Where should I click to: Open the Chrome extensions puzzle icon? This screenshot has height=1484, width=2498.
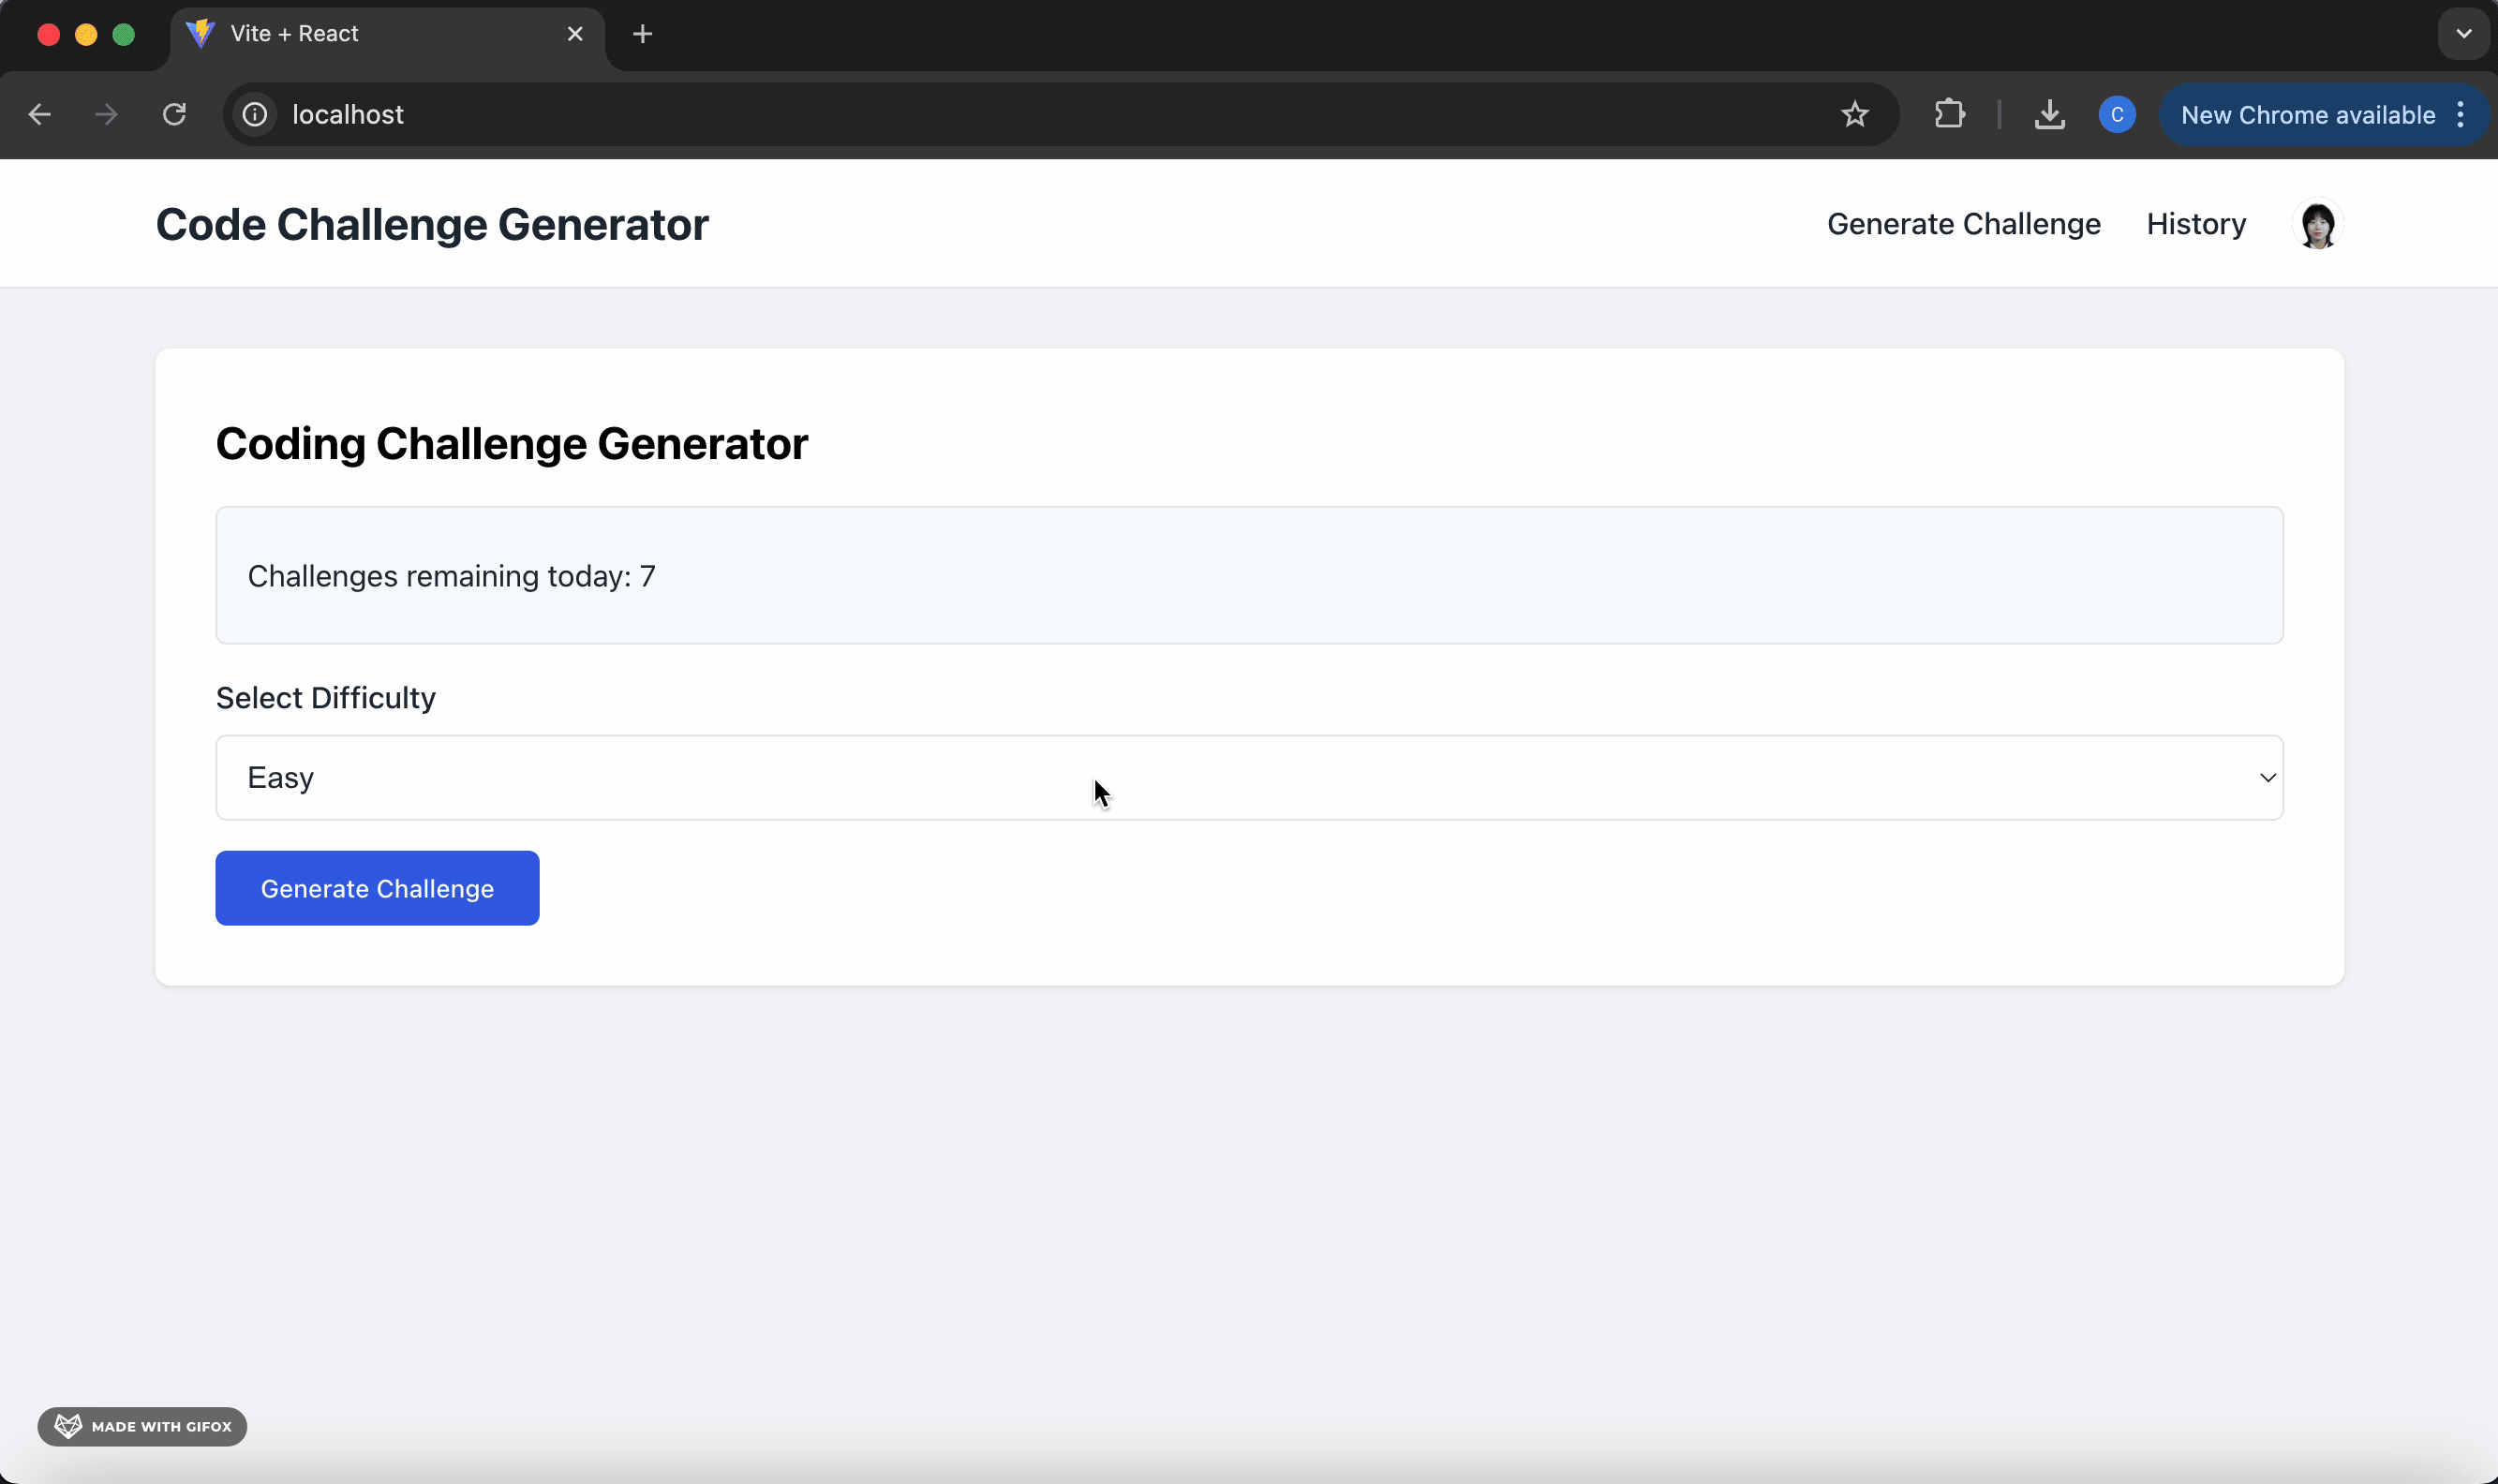pos(1949,115)
